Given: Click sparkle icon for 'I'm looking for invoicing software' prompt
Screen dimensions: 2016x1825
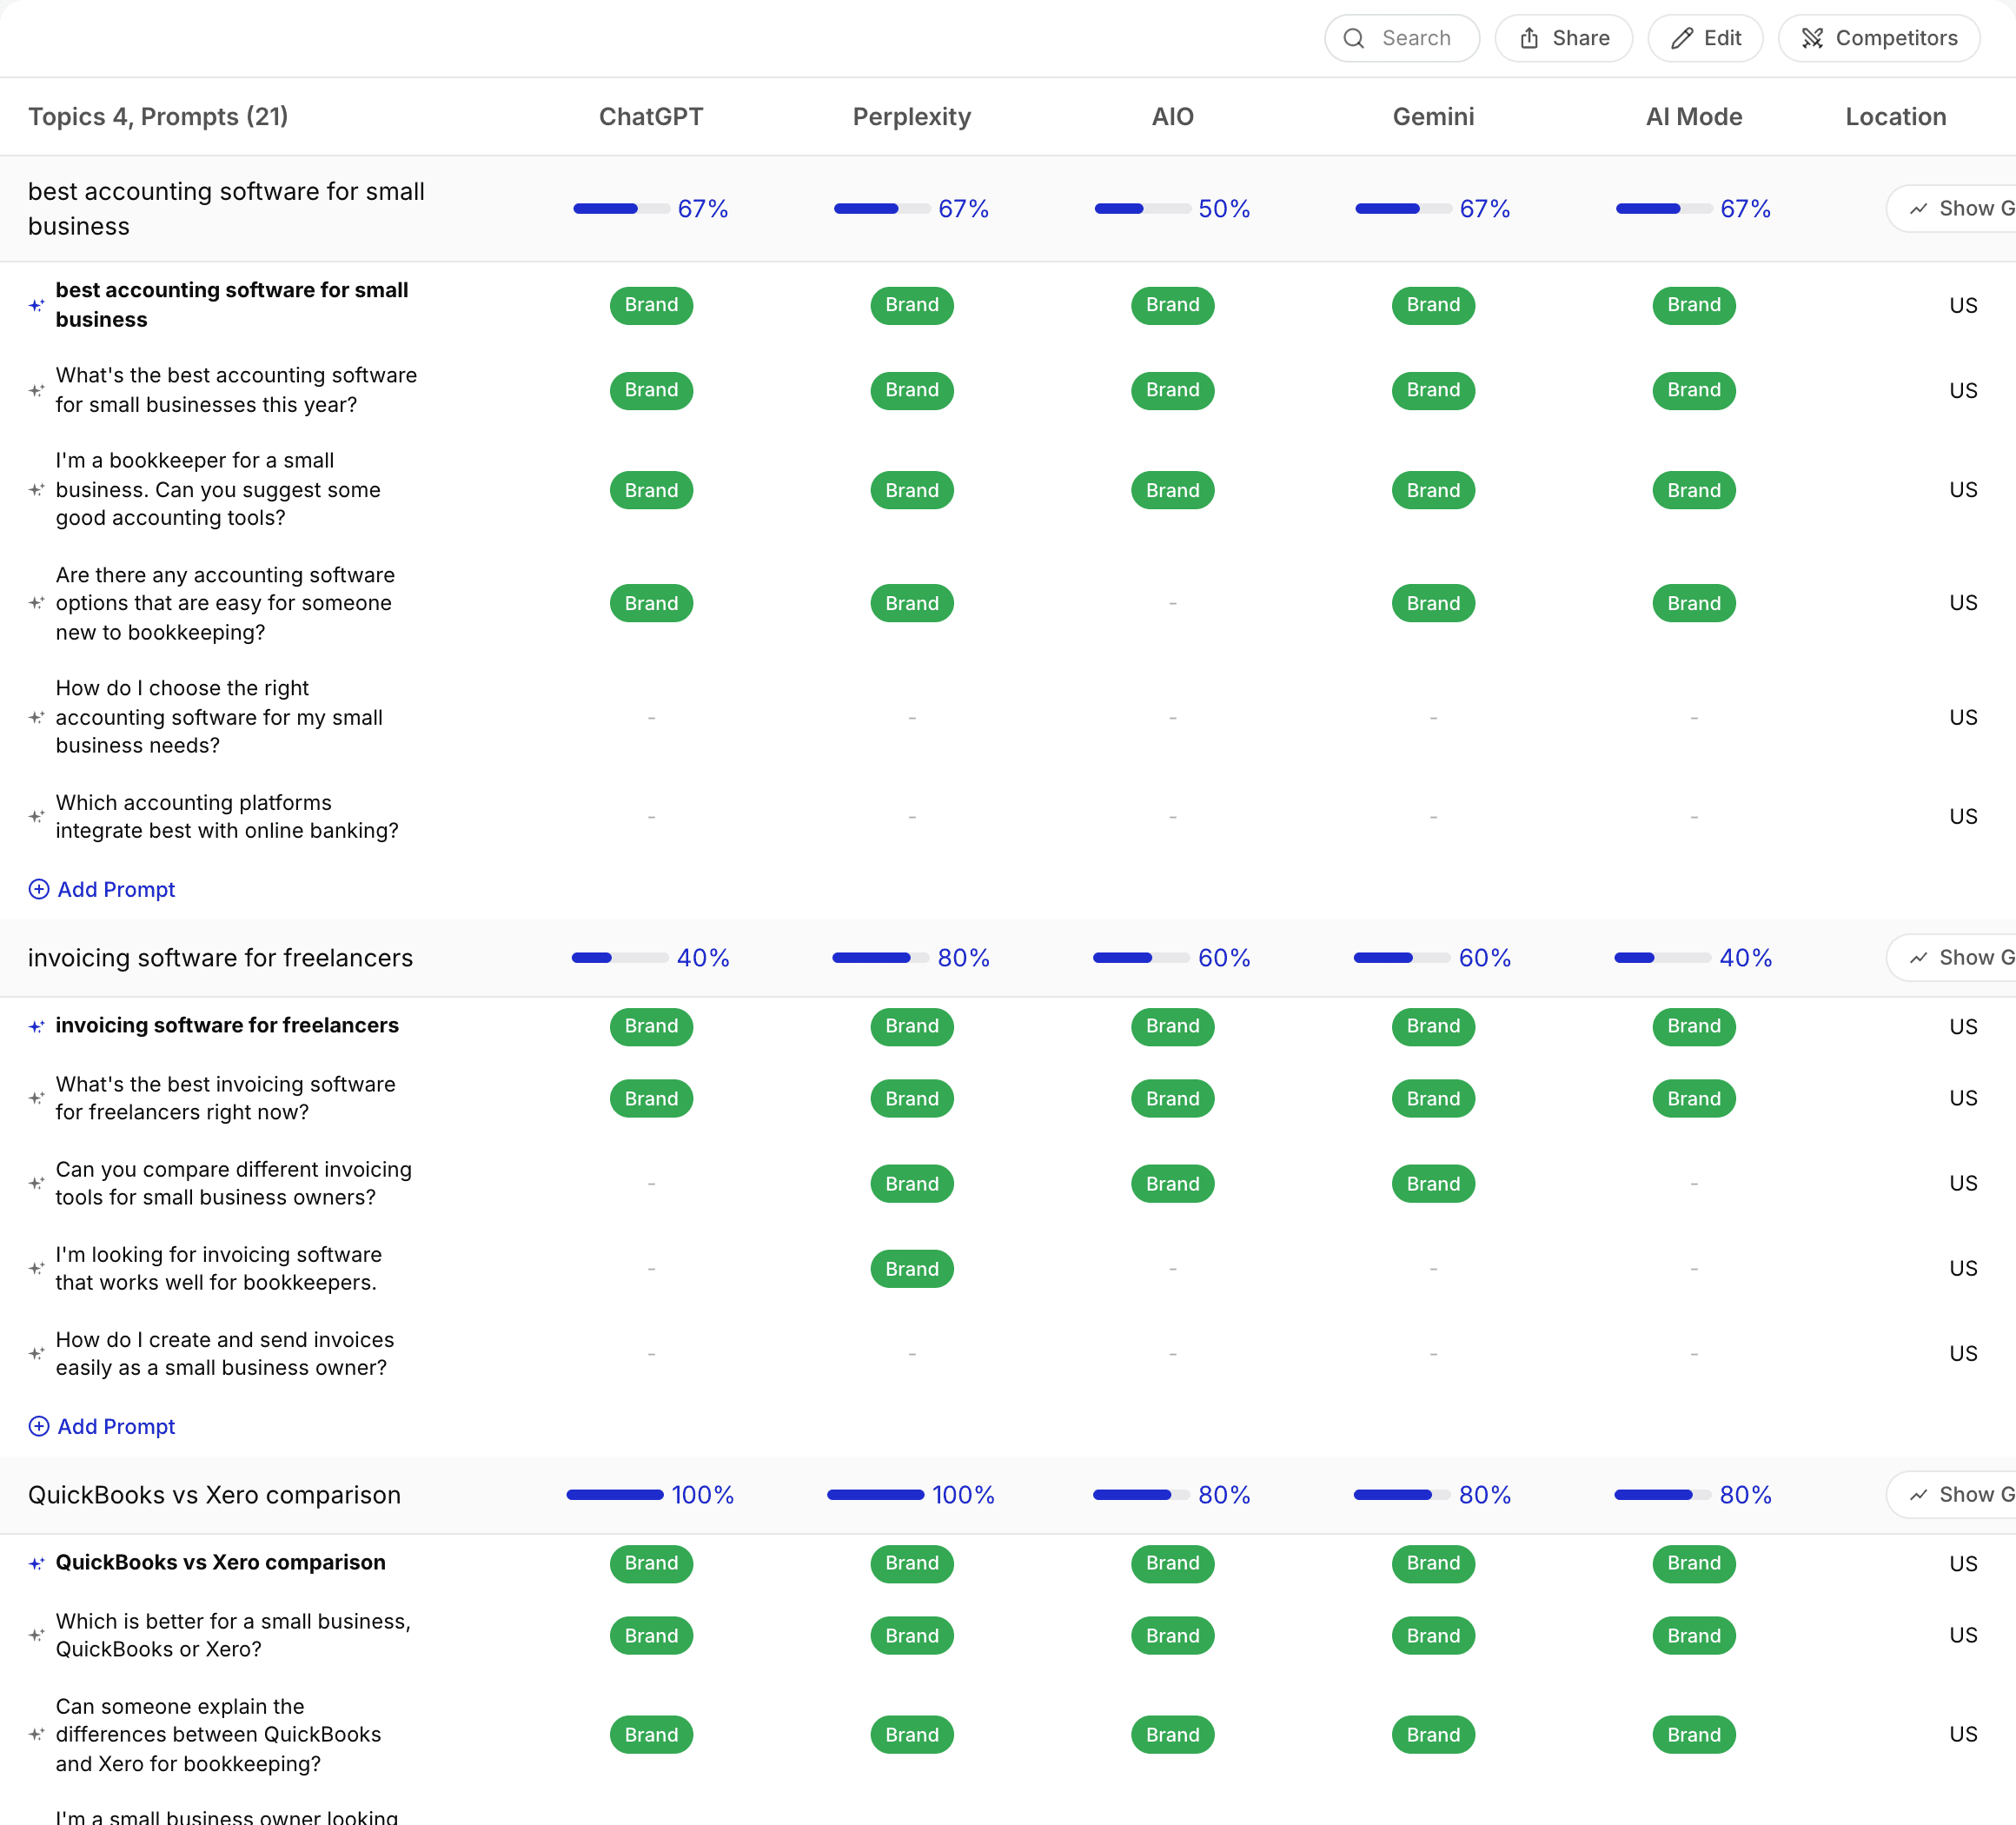Looking at the screenshot, I should pos(37,1268).
